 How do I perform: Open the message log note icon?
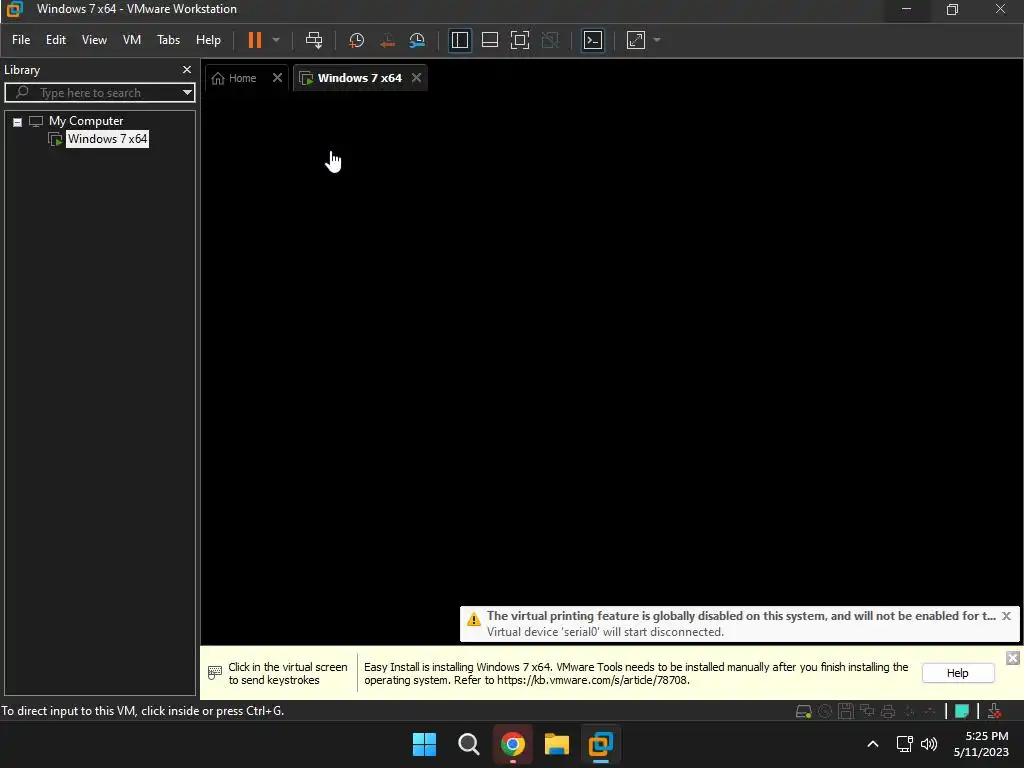tap(962, 711)
